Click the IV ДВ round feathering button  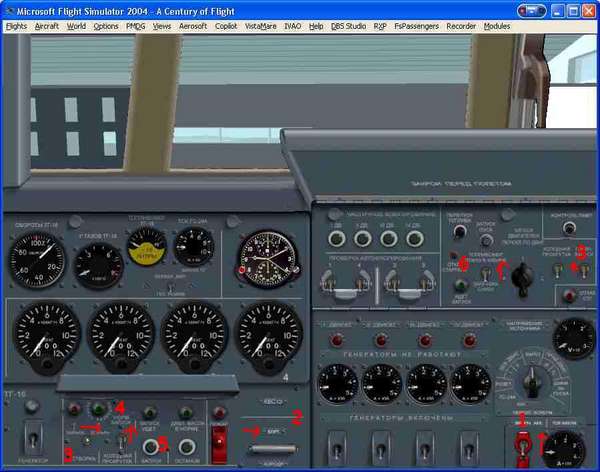click(415, 239)
